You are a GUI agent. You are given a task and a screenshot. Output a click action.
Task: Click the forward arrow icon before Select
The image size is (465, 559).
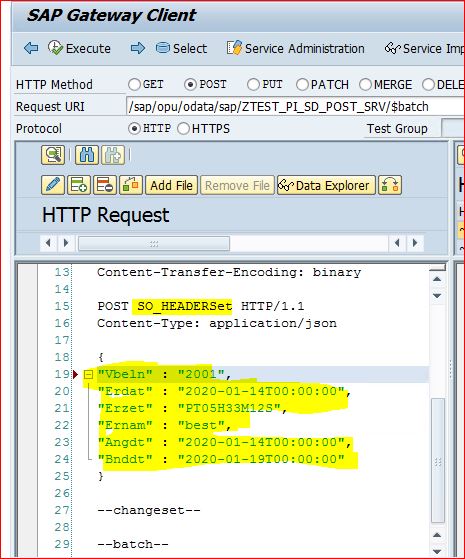click(138, 48)
